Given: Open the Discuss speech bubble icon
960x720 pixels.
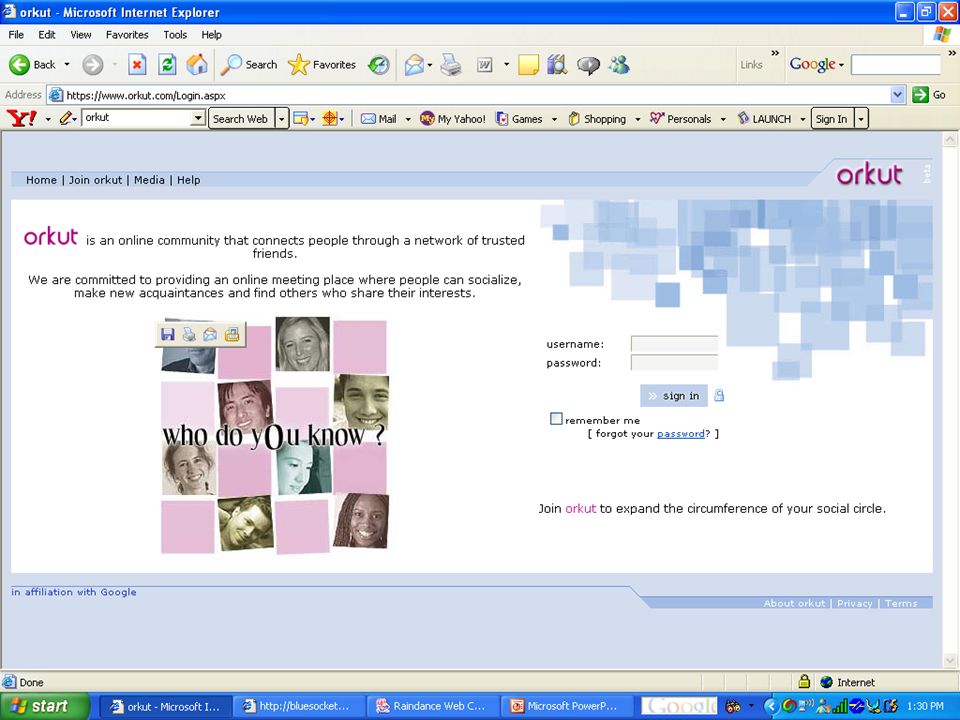Looking at the screenshot, I should click(x=588, y=65).
